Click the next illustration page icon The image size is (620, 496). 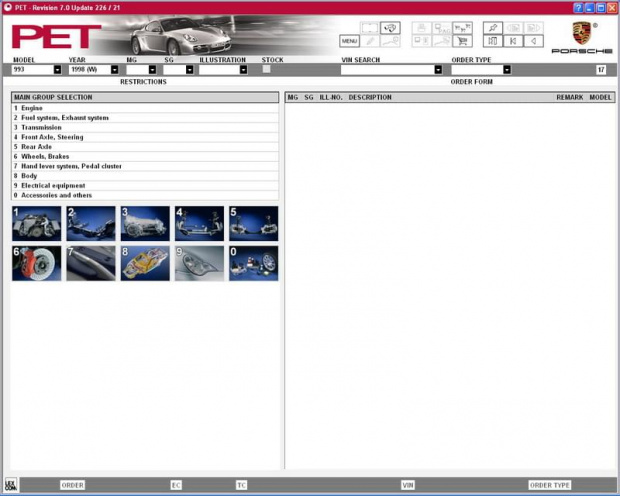click(533, 28)
